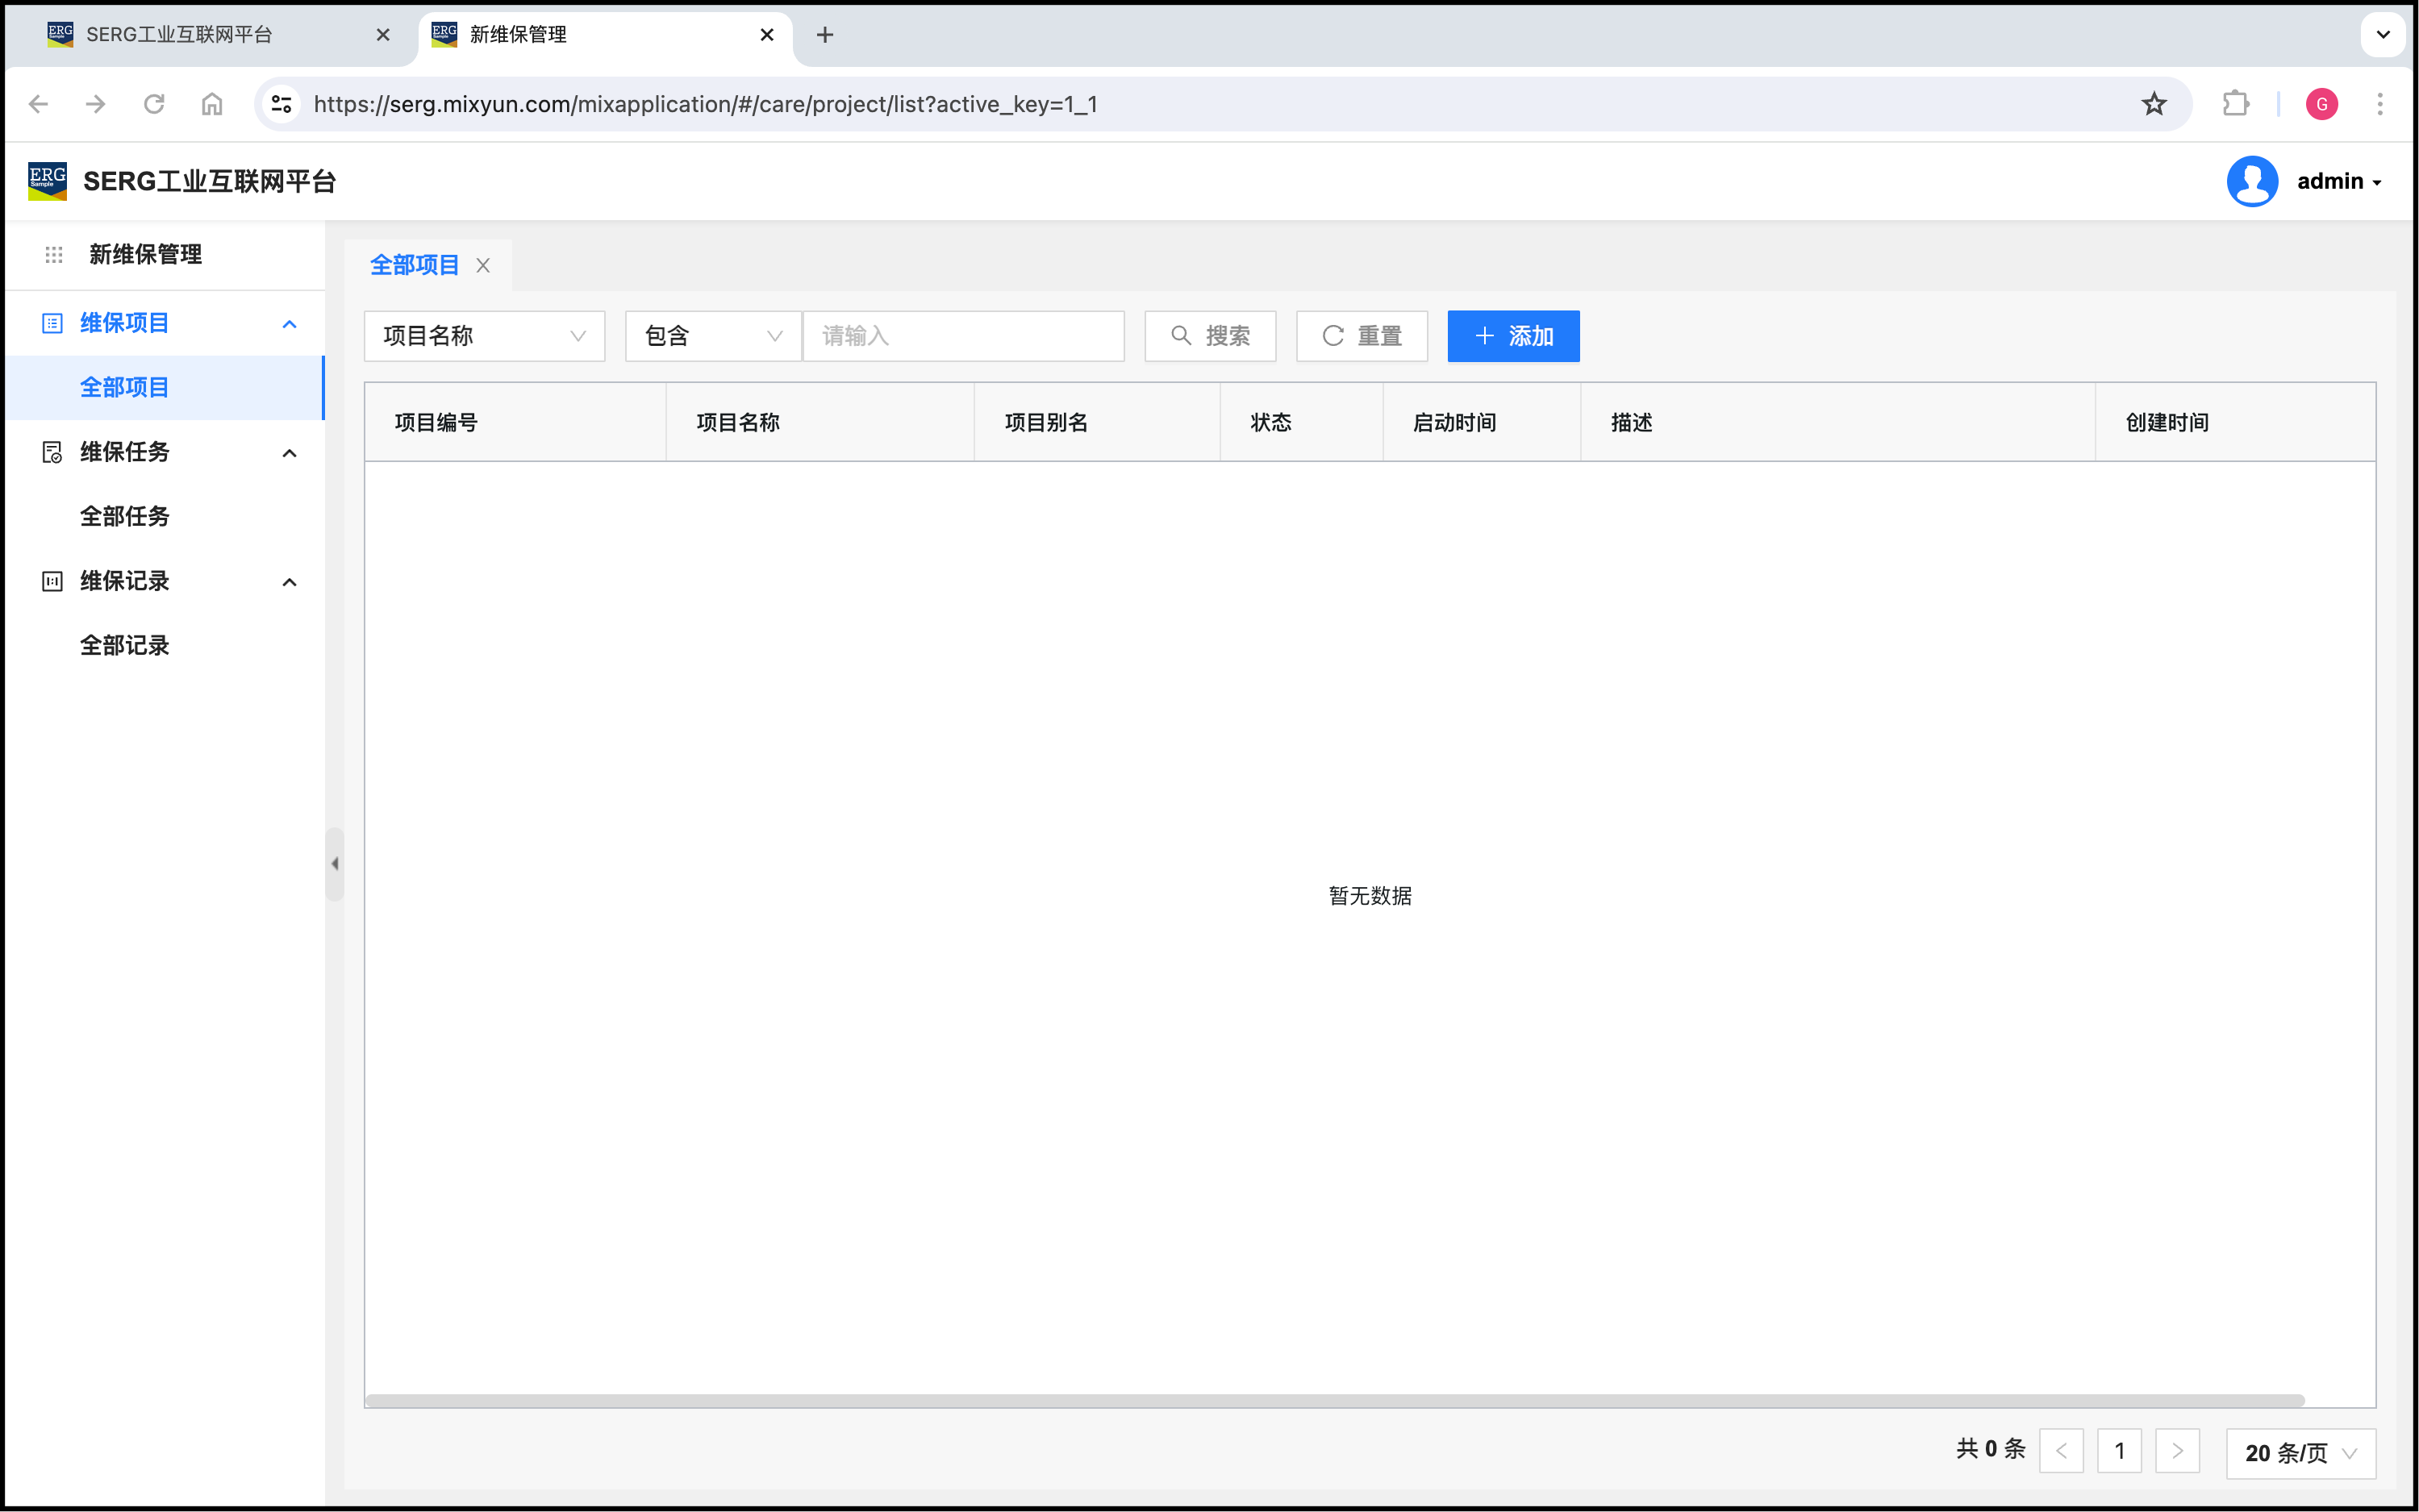Image resolution: width=2419 pixels, height=1512 pixels.
Task: Reload the page with the refresh icon
Action: pos(154,104)
